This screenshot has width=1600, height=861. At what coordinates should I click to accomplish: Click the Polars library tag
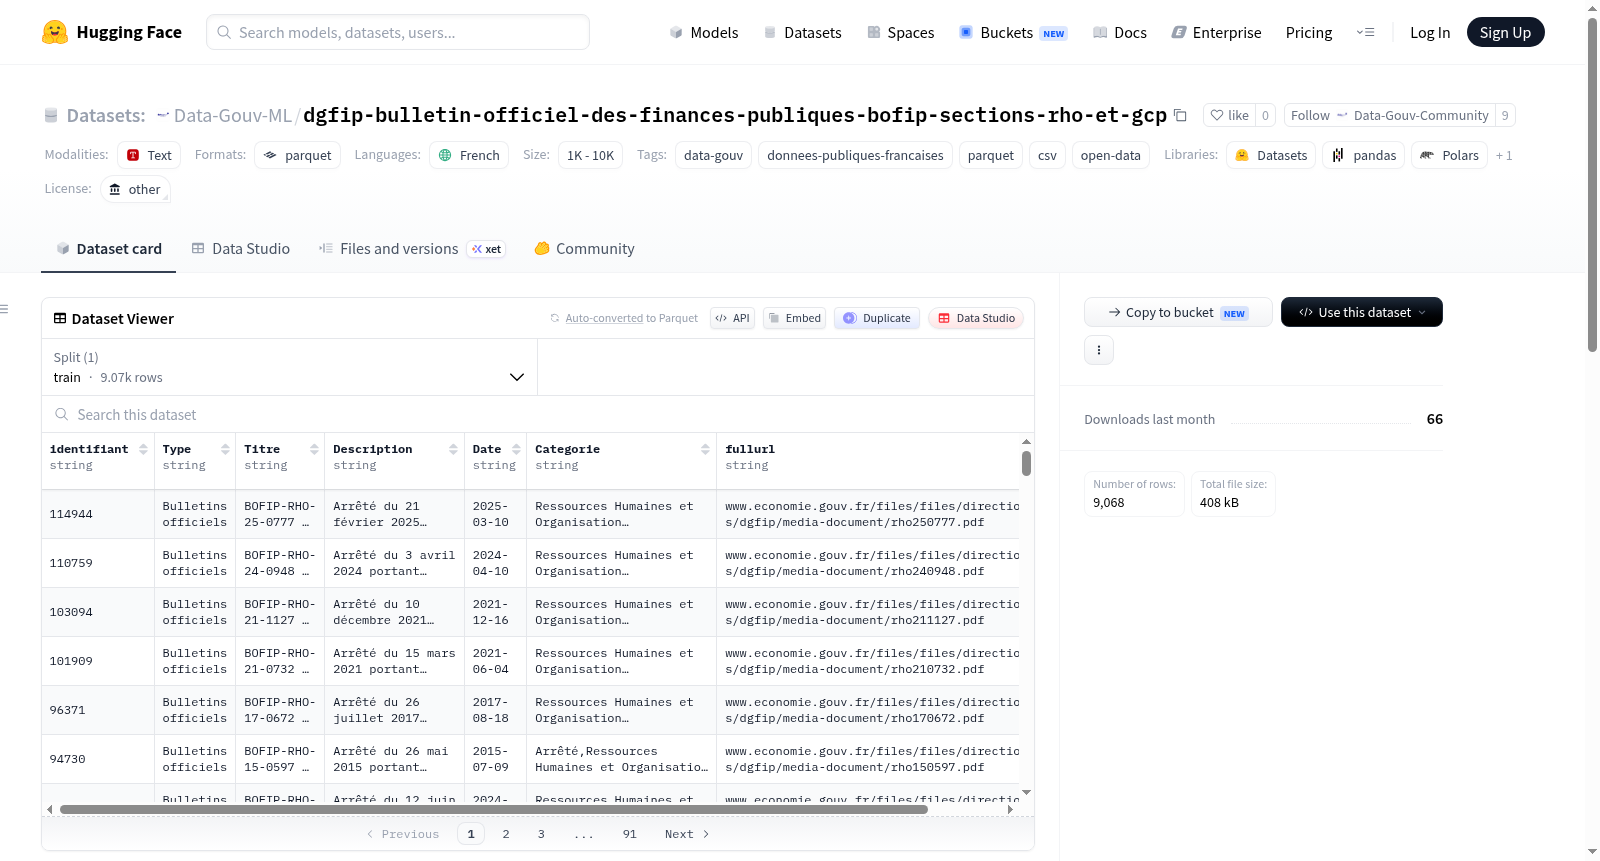tap(1449, 155)
